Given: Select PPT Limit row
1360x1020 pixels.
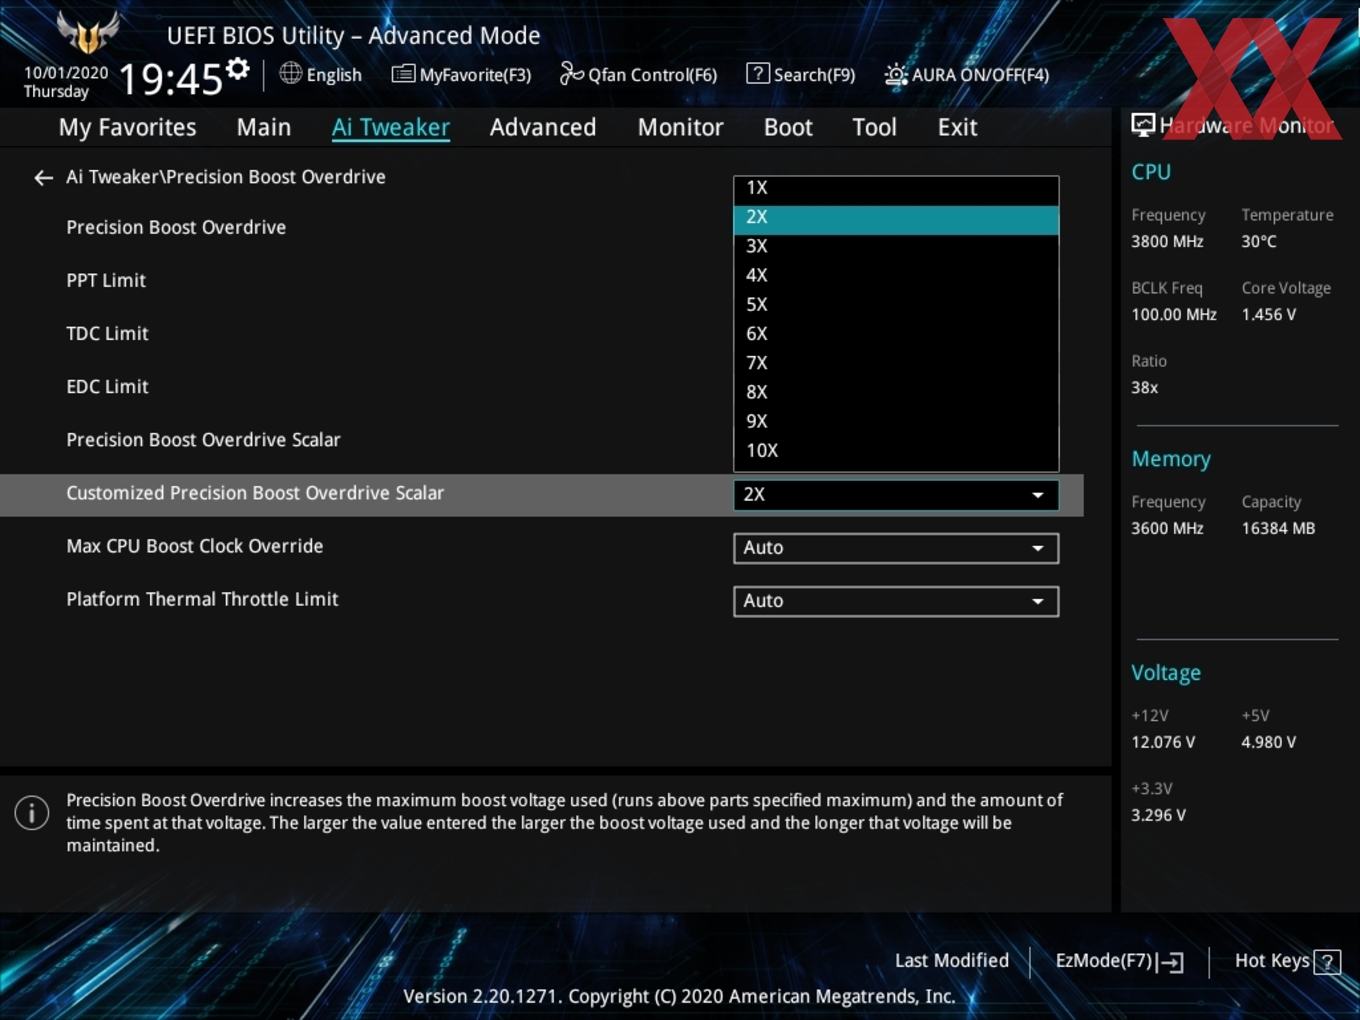Looking at the screenshot, I should pyautogui.click(x=106, y=281).
